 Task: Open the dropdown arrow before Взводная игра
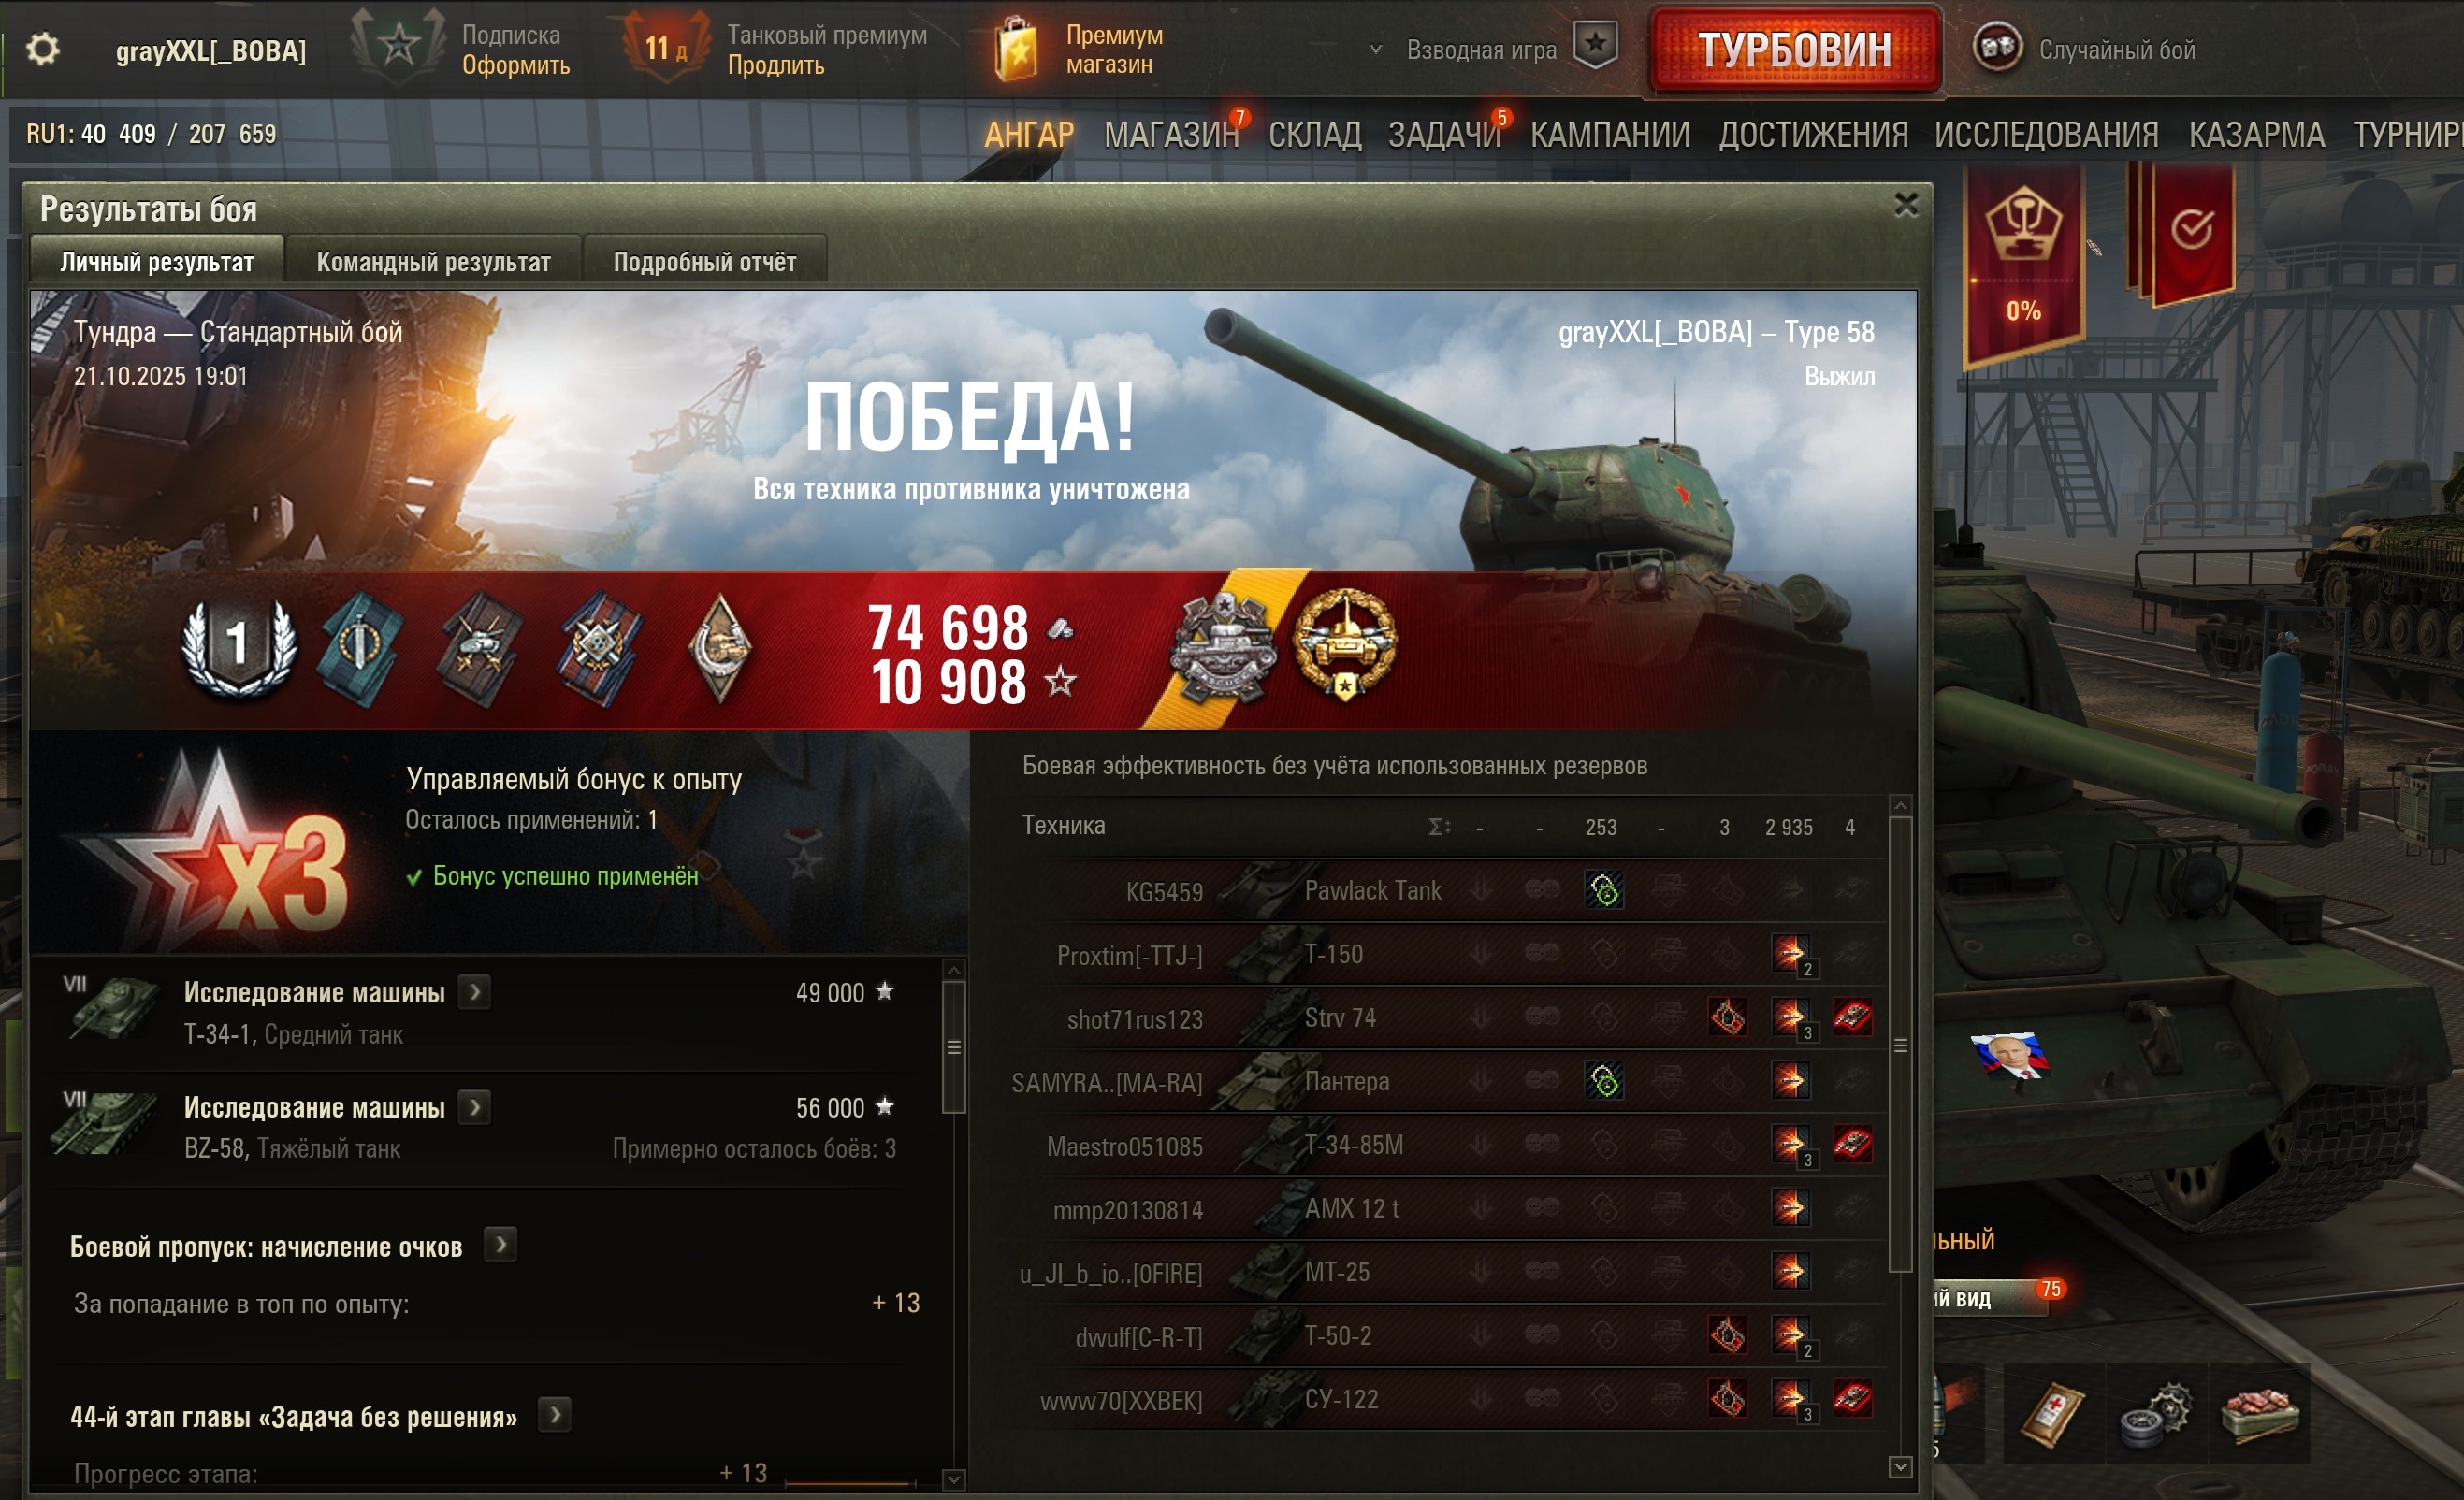pos(1376,49)
